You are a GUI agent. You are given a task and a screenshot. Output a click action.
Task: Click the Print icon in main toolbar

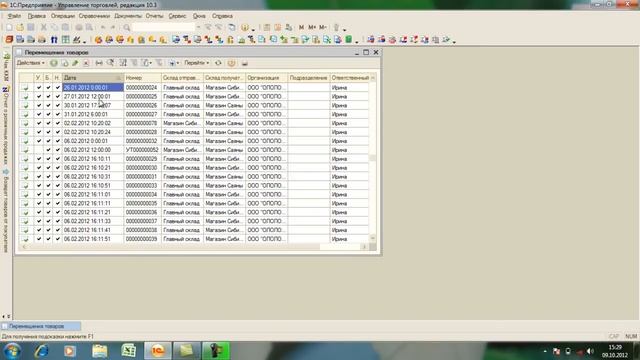(79, 27)
